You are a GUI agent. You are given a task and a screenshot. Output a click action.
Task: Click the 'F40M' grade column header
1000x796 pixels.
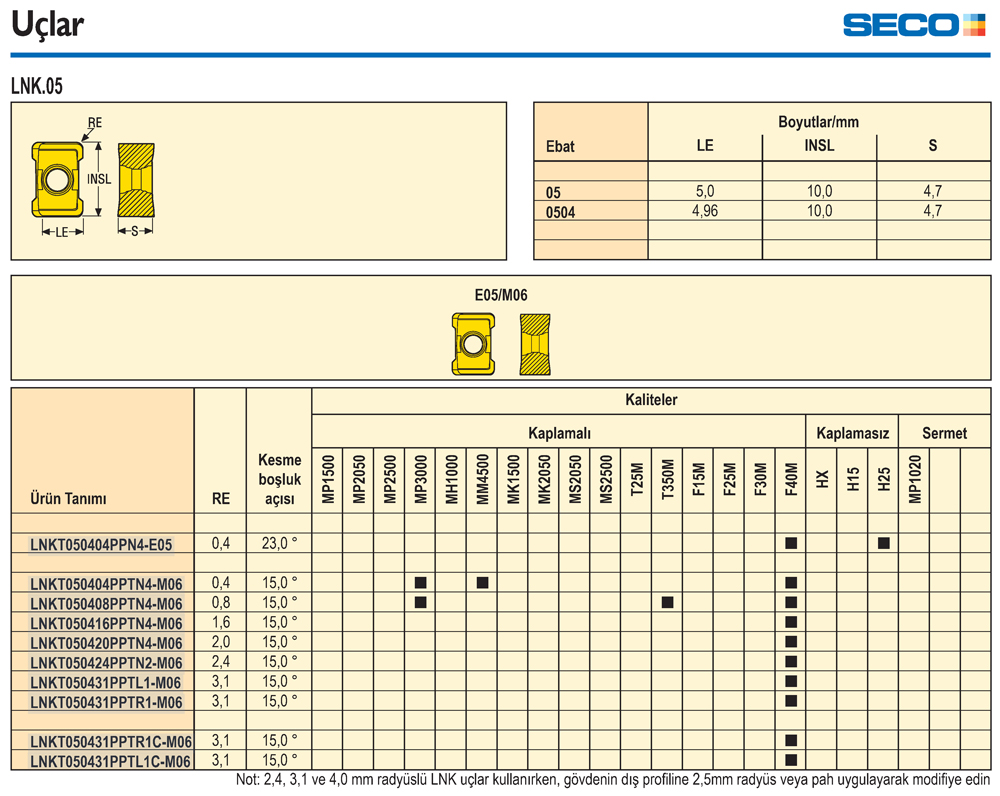(791, 480)
